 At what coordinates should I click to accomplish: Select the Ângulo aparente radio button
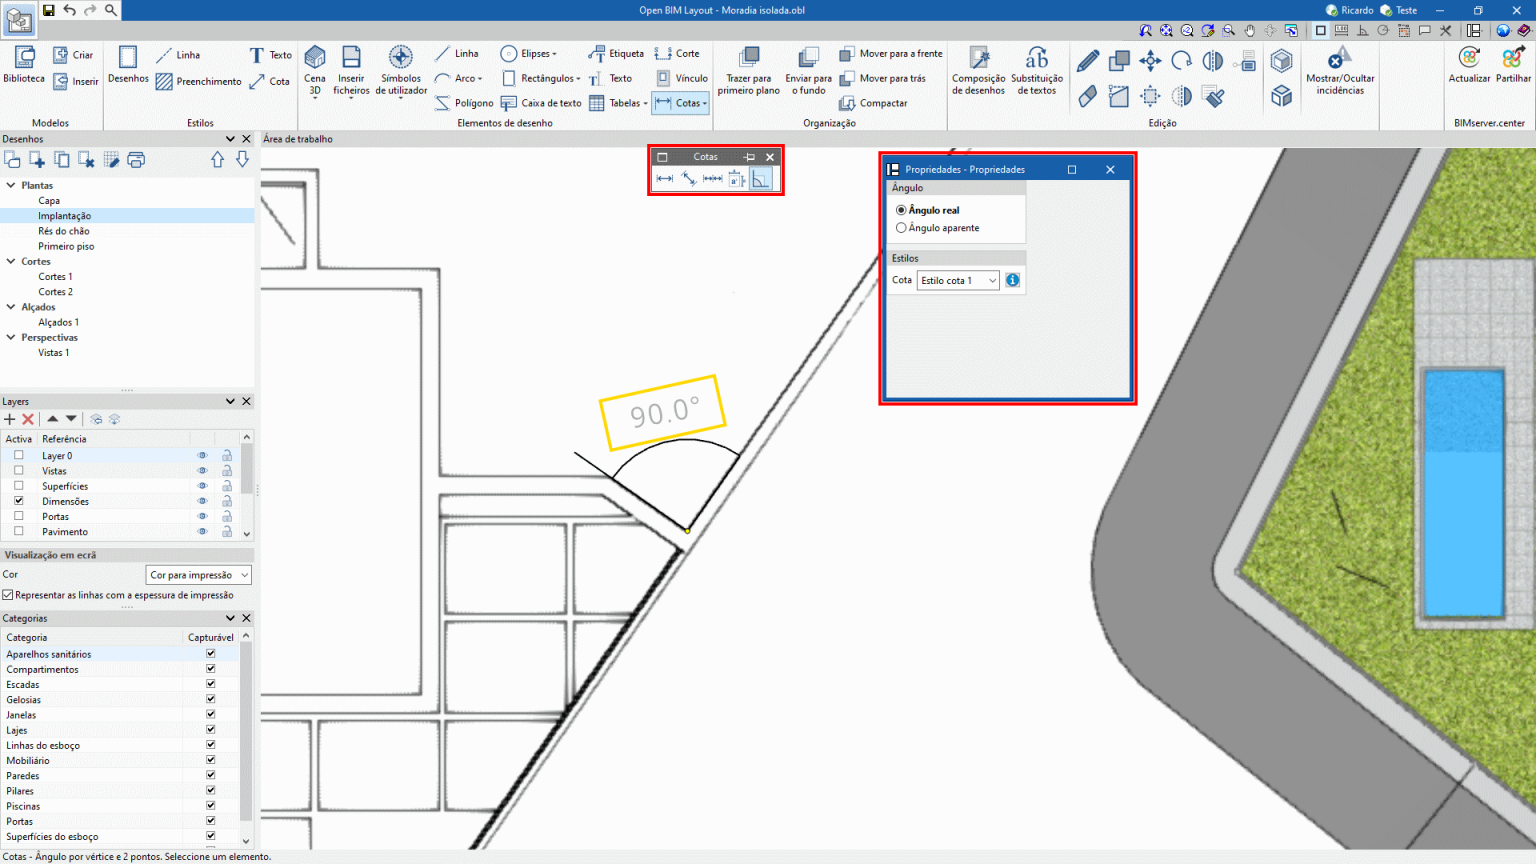(901, 227)
